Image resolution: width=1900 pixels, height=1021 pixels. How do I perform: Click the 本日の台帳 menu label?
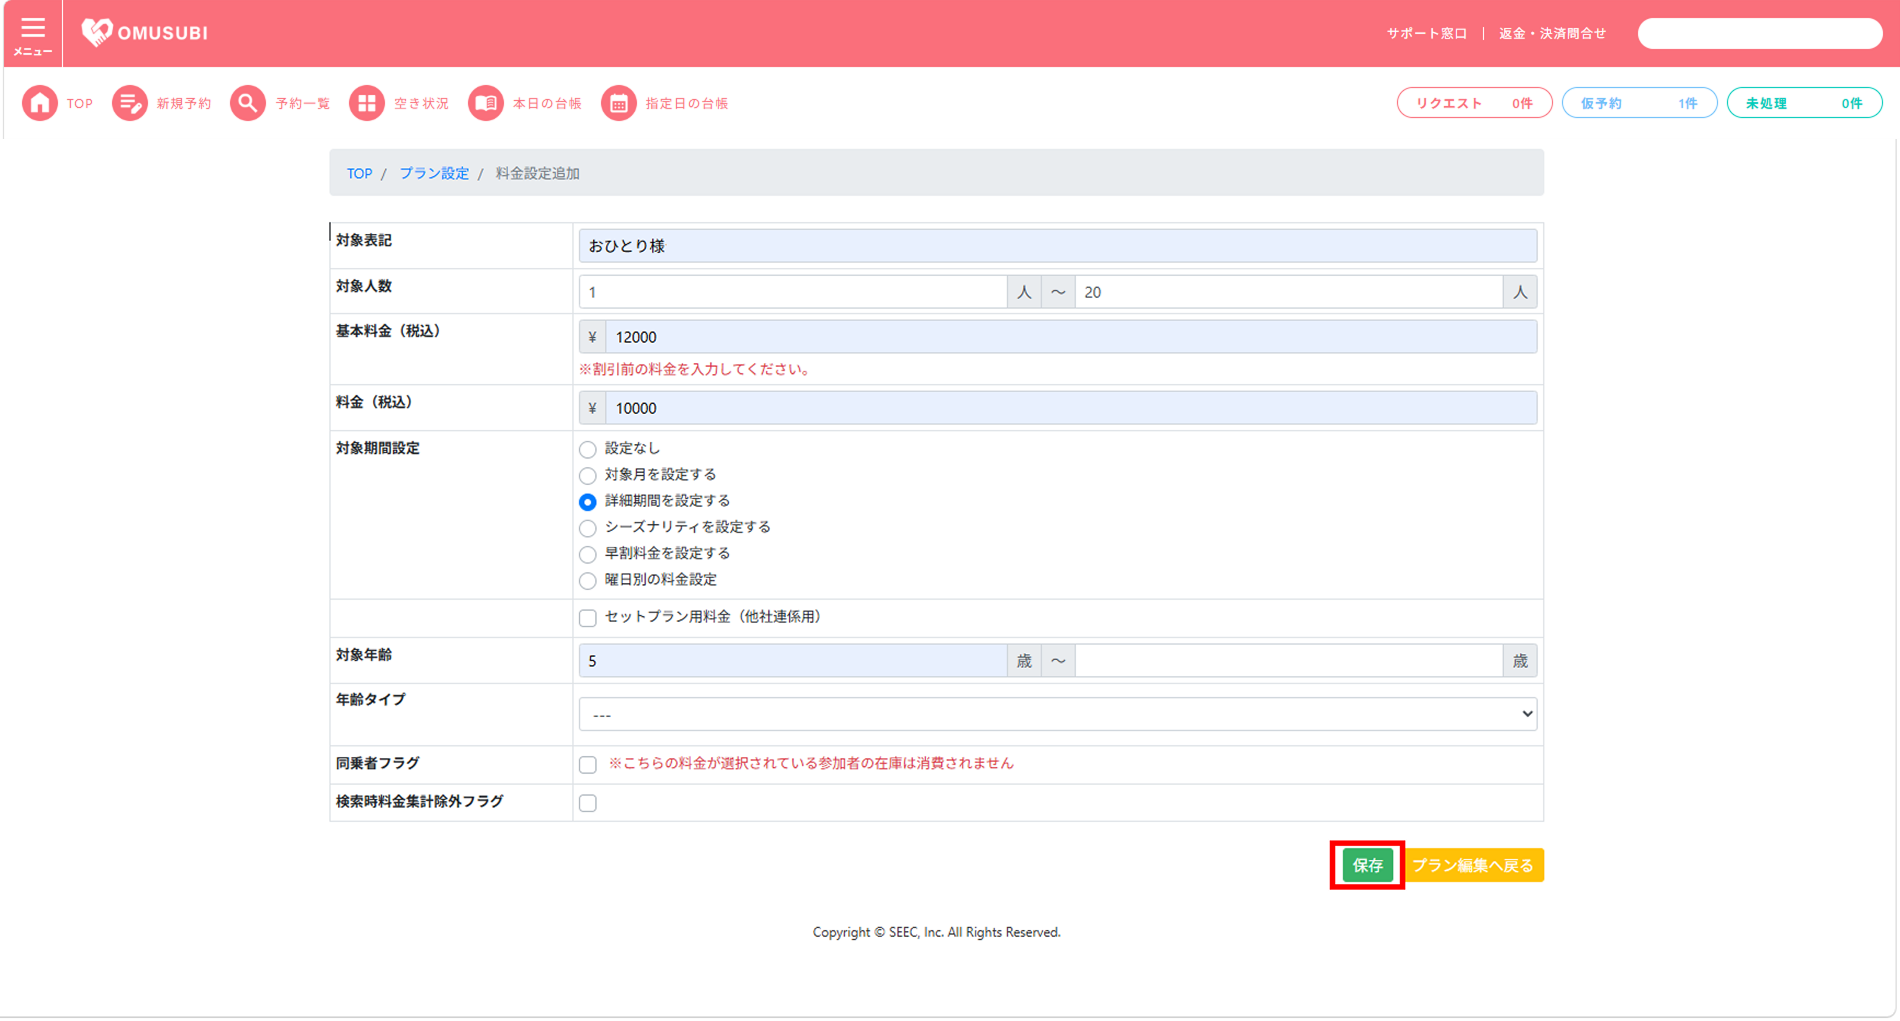[x=547, y=103]
